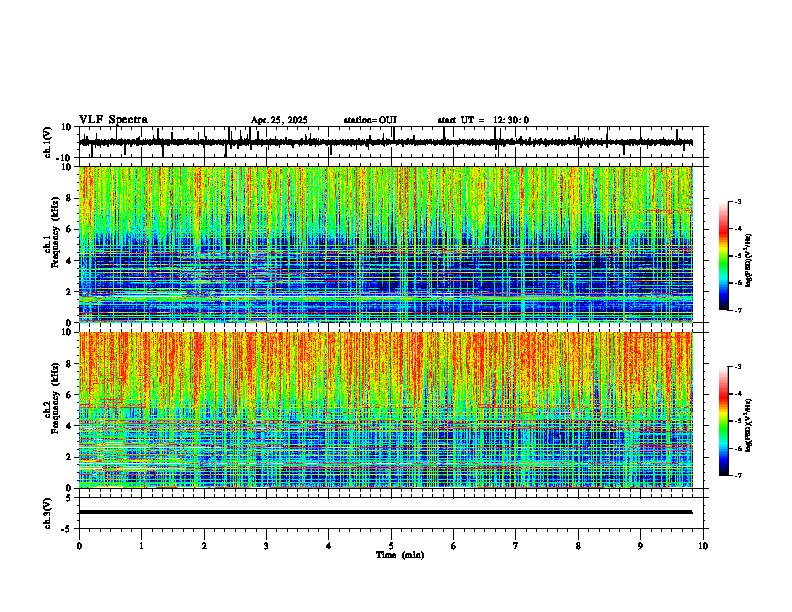Click the ch.1 color scale log(PSD) unit label
Screen dimensions: 792x612
click(749, 260)
